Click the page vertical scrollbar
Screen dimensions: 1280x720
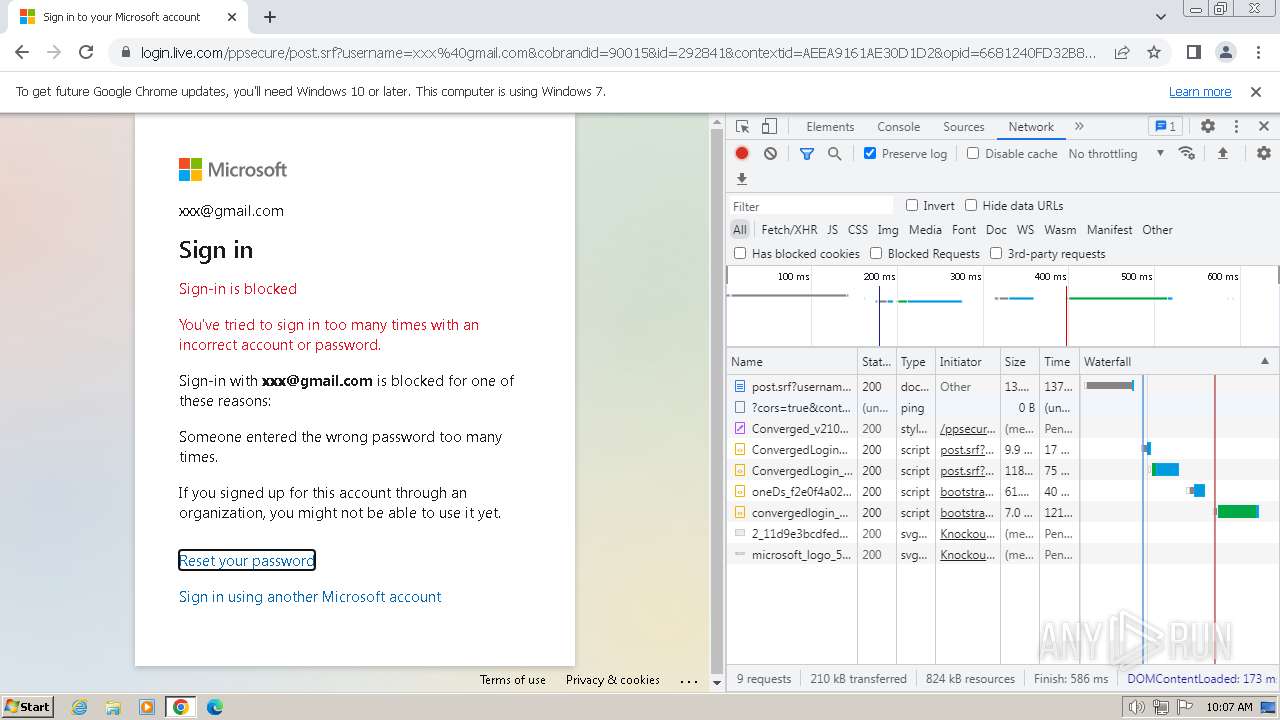pos(716,401)
